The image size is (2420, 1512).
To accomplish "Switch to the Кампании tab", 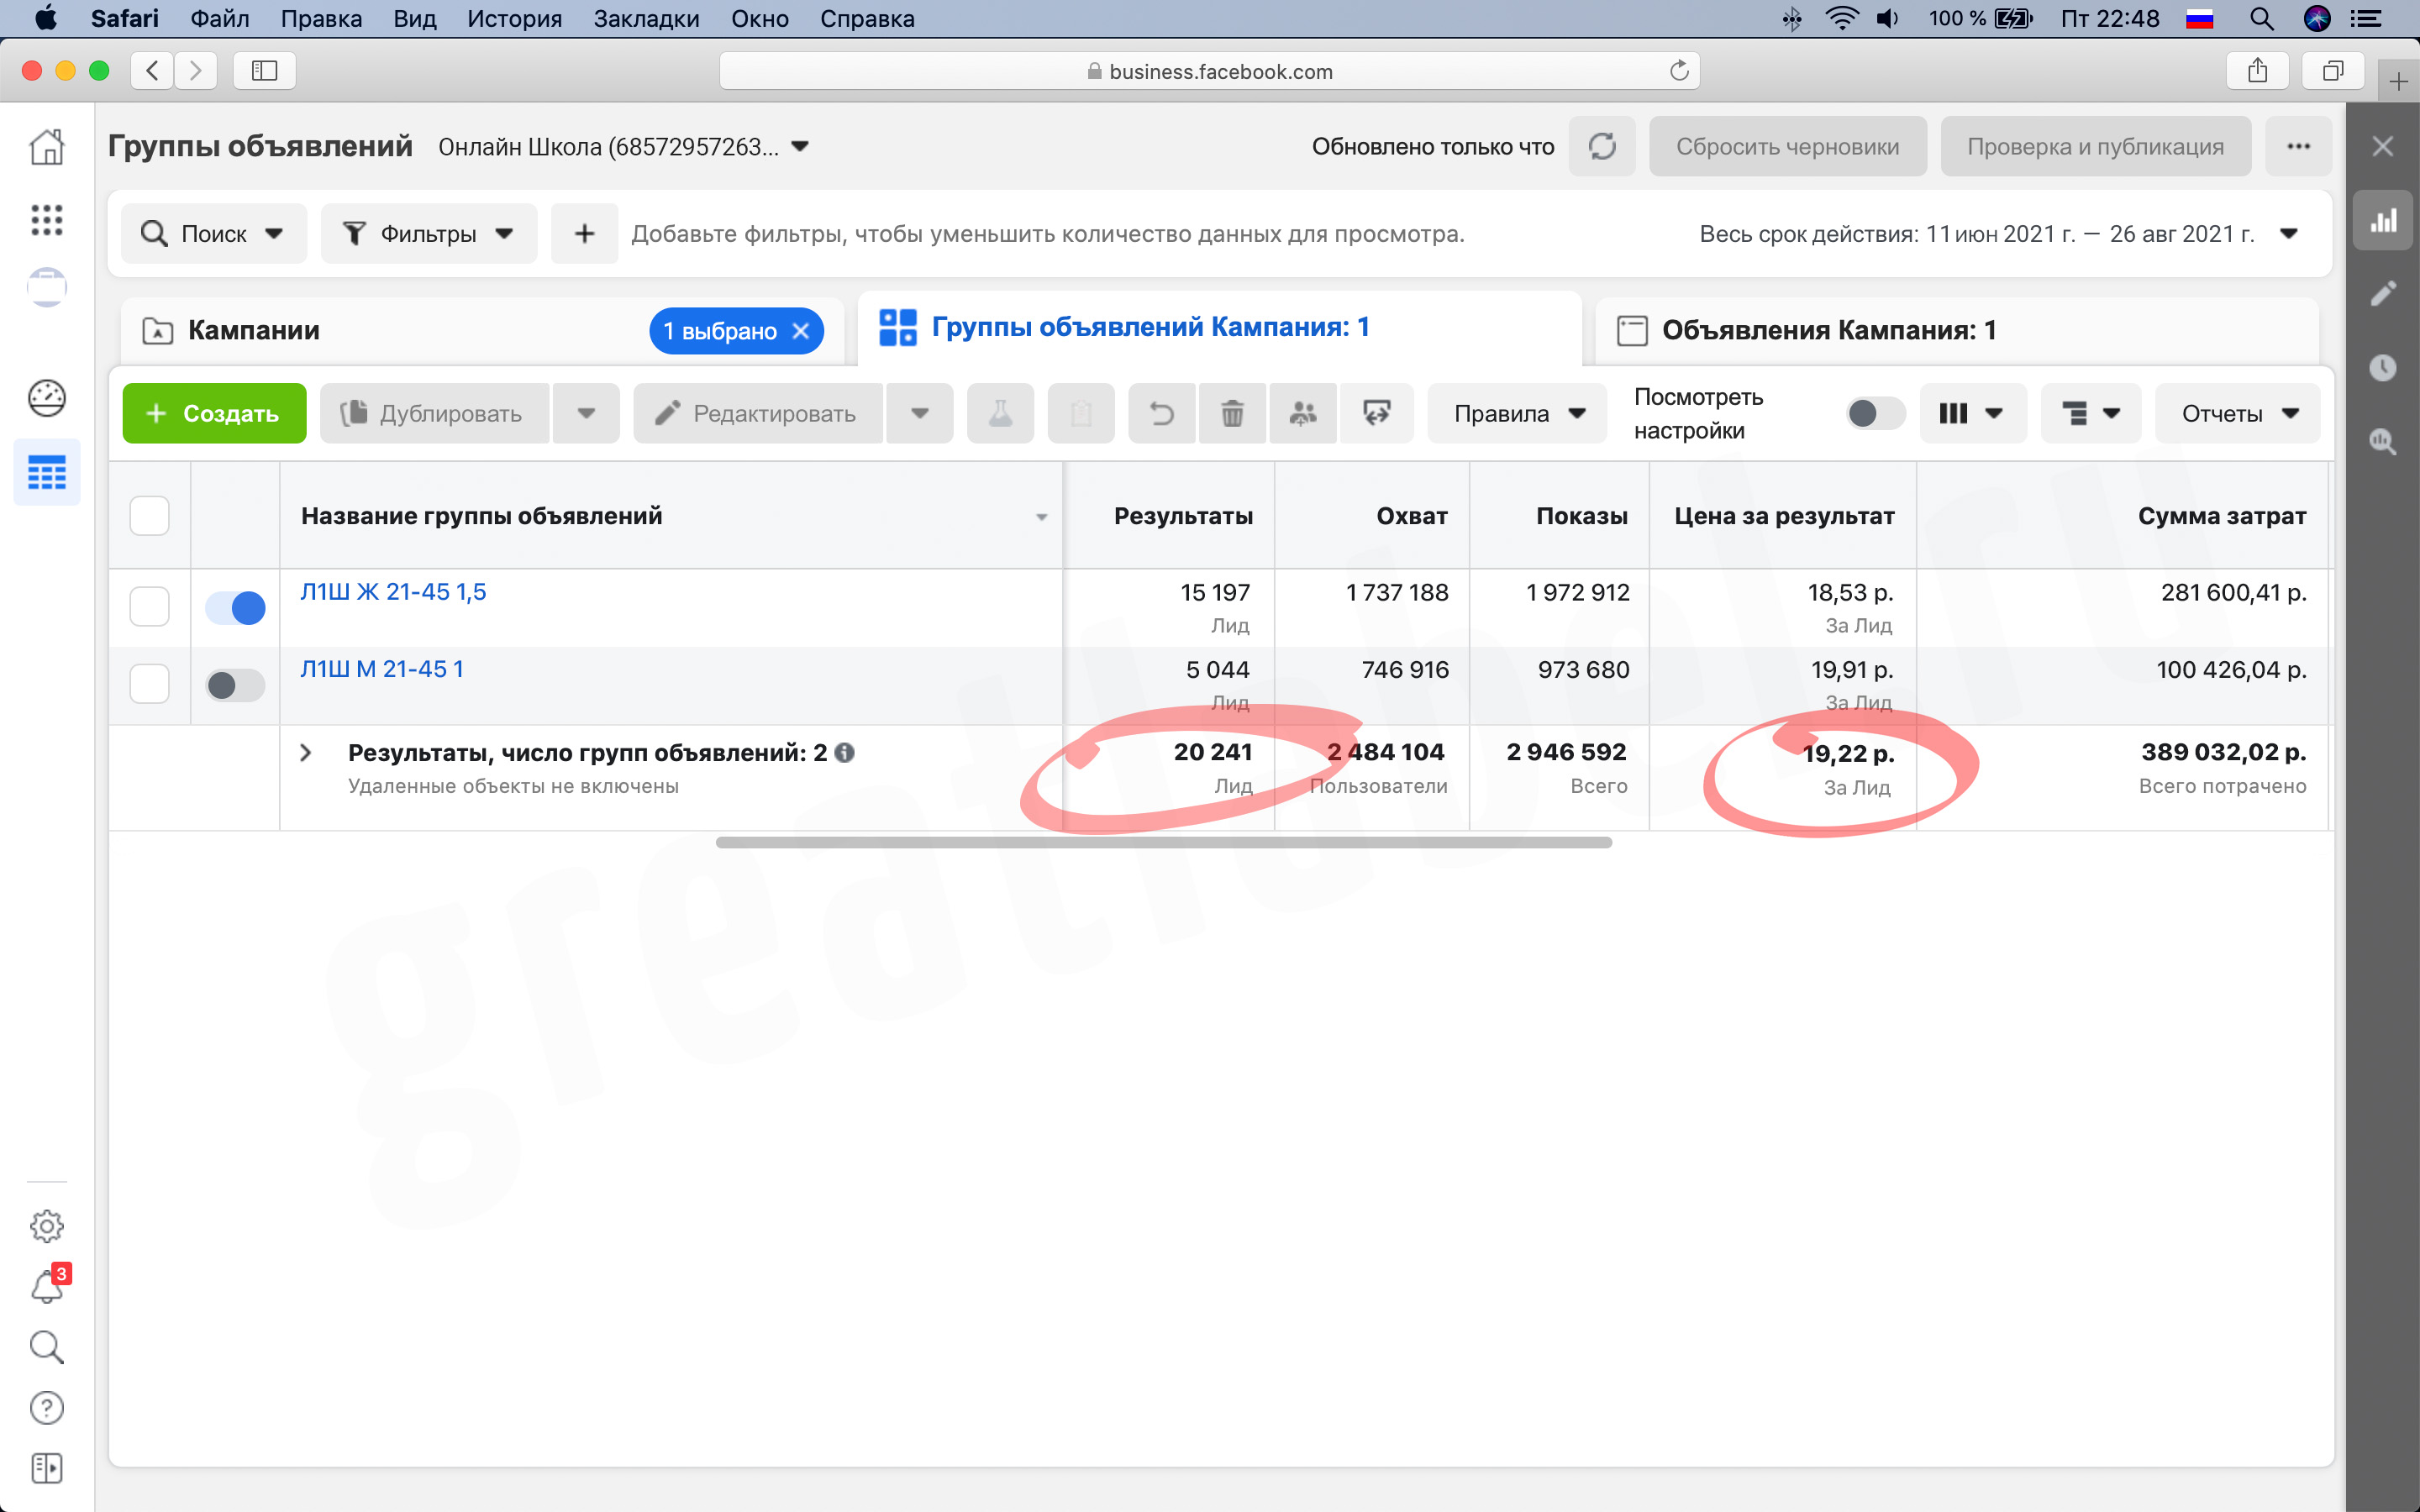I will [x=254, y=330].
